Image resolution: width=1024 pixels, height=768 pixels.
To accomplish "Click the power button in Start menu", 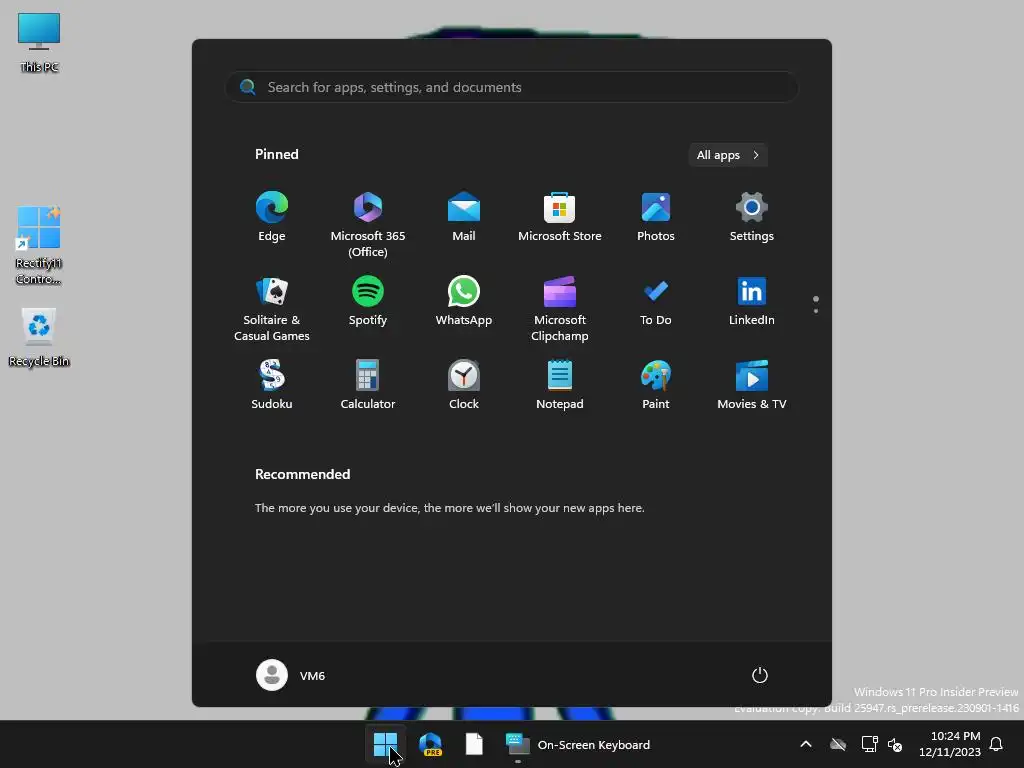I will pyautogui.click(x=760, y=675).
